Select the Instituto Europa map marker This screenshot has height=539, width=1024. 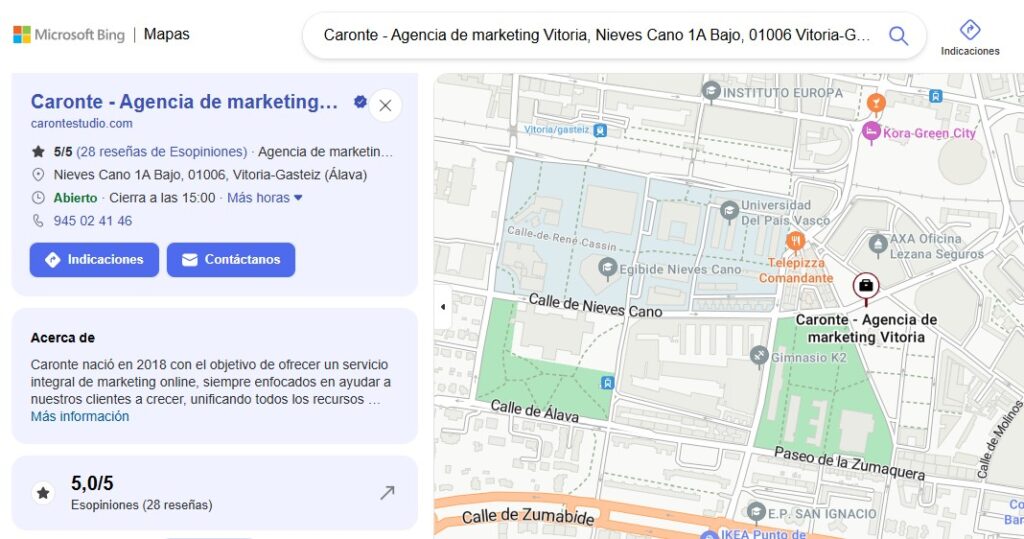coord(711,91)
